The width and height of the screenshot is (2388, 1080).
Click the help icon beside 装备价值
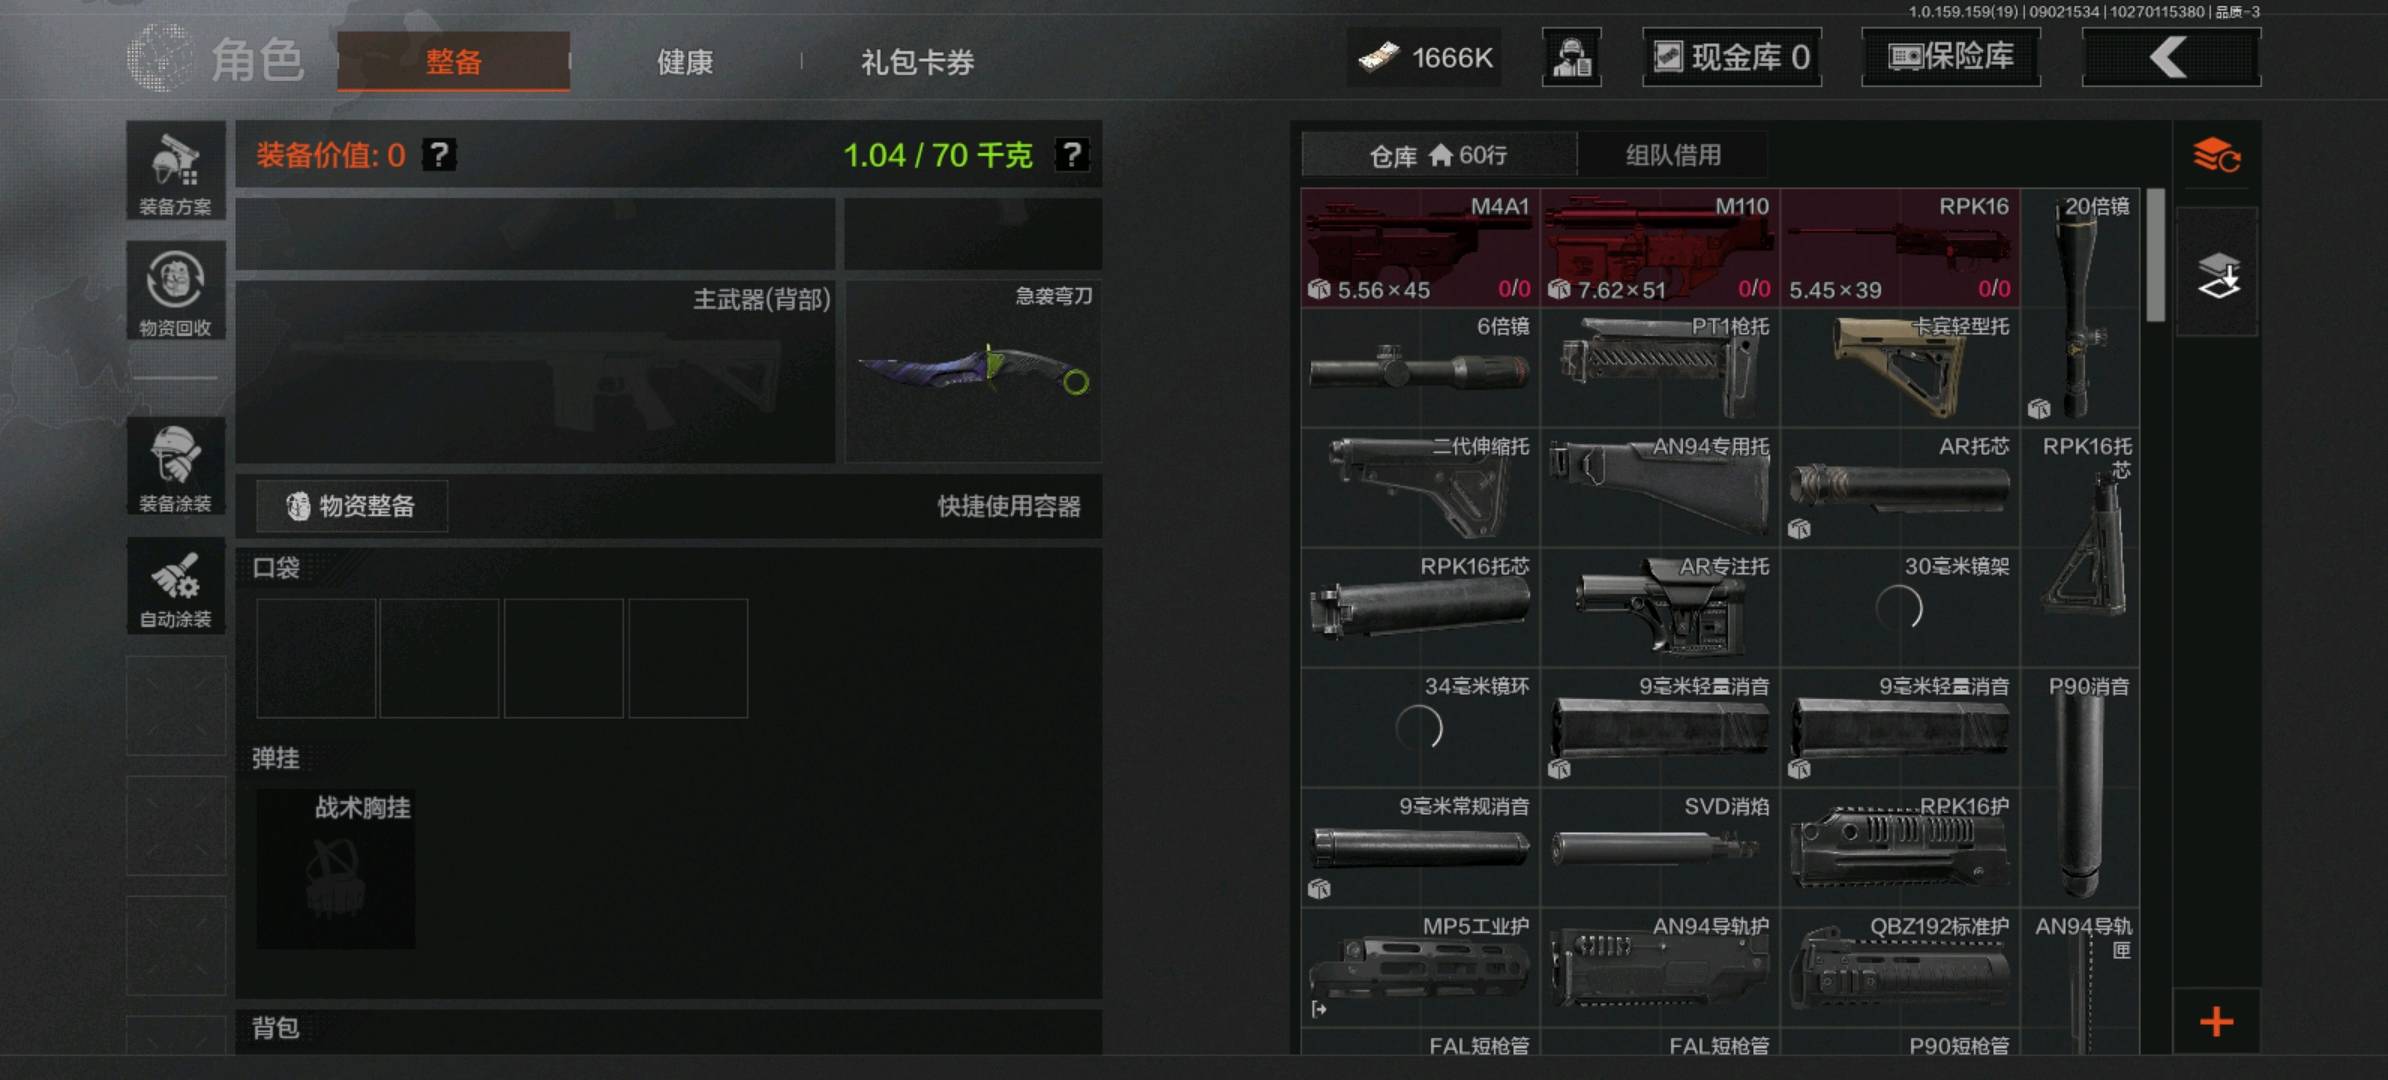pyautogui.click(x=439, y=155)
